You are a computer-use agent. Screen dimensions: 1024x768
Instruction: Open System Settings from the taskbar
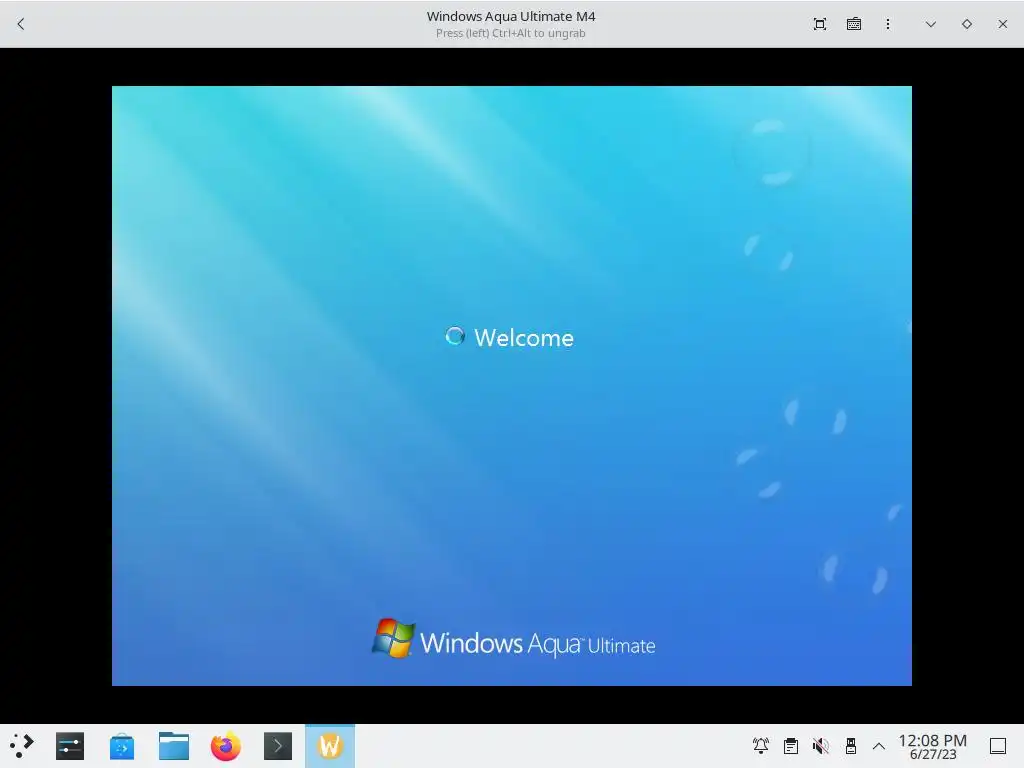[x=70, y=746]
